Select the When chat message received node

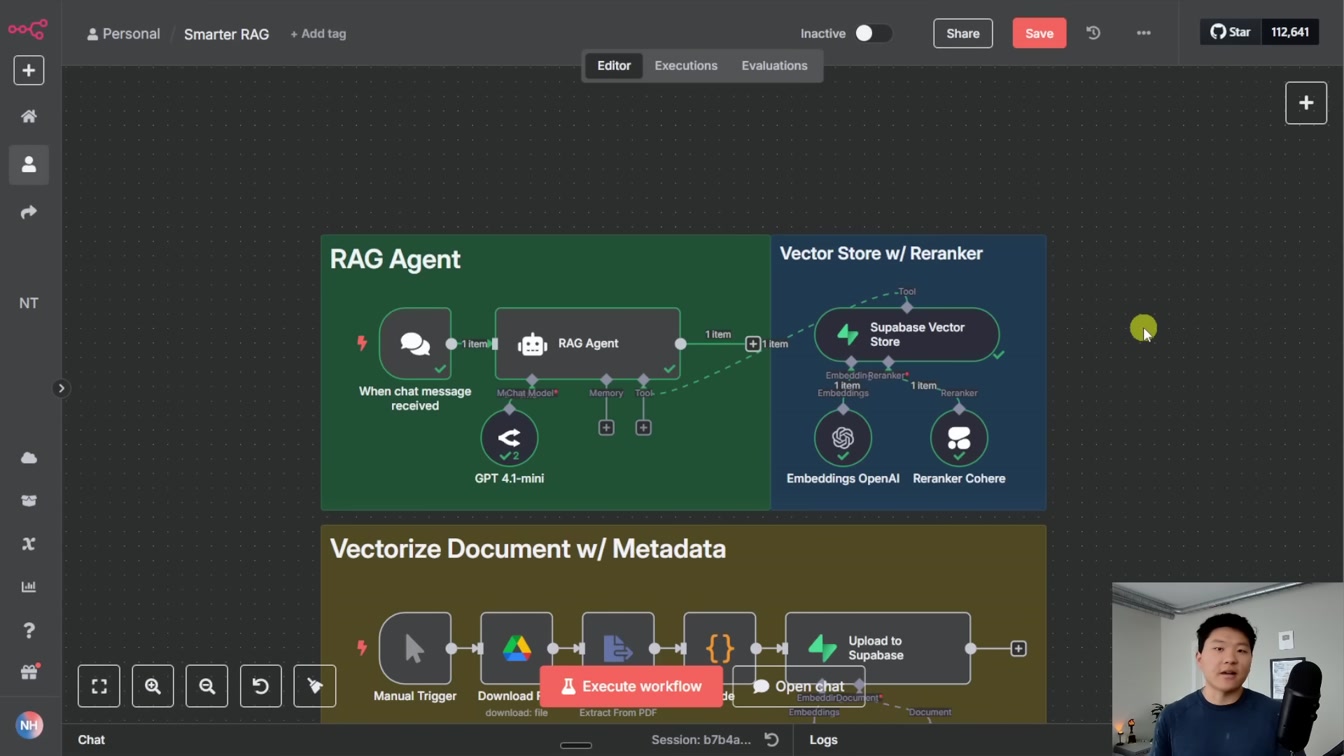pos(415,344)
